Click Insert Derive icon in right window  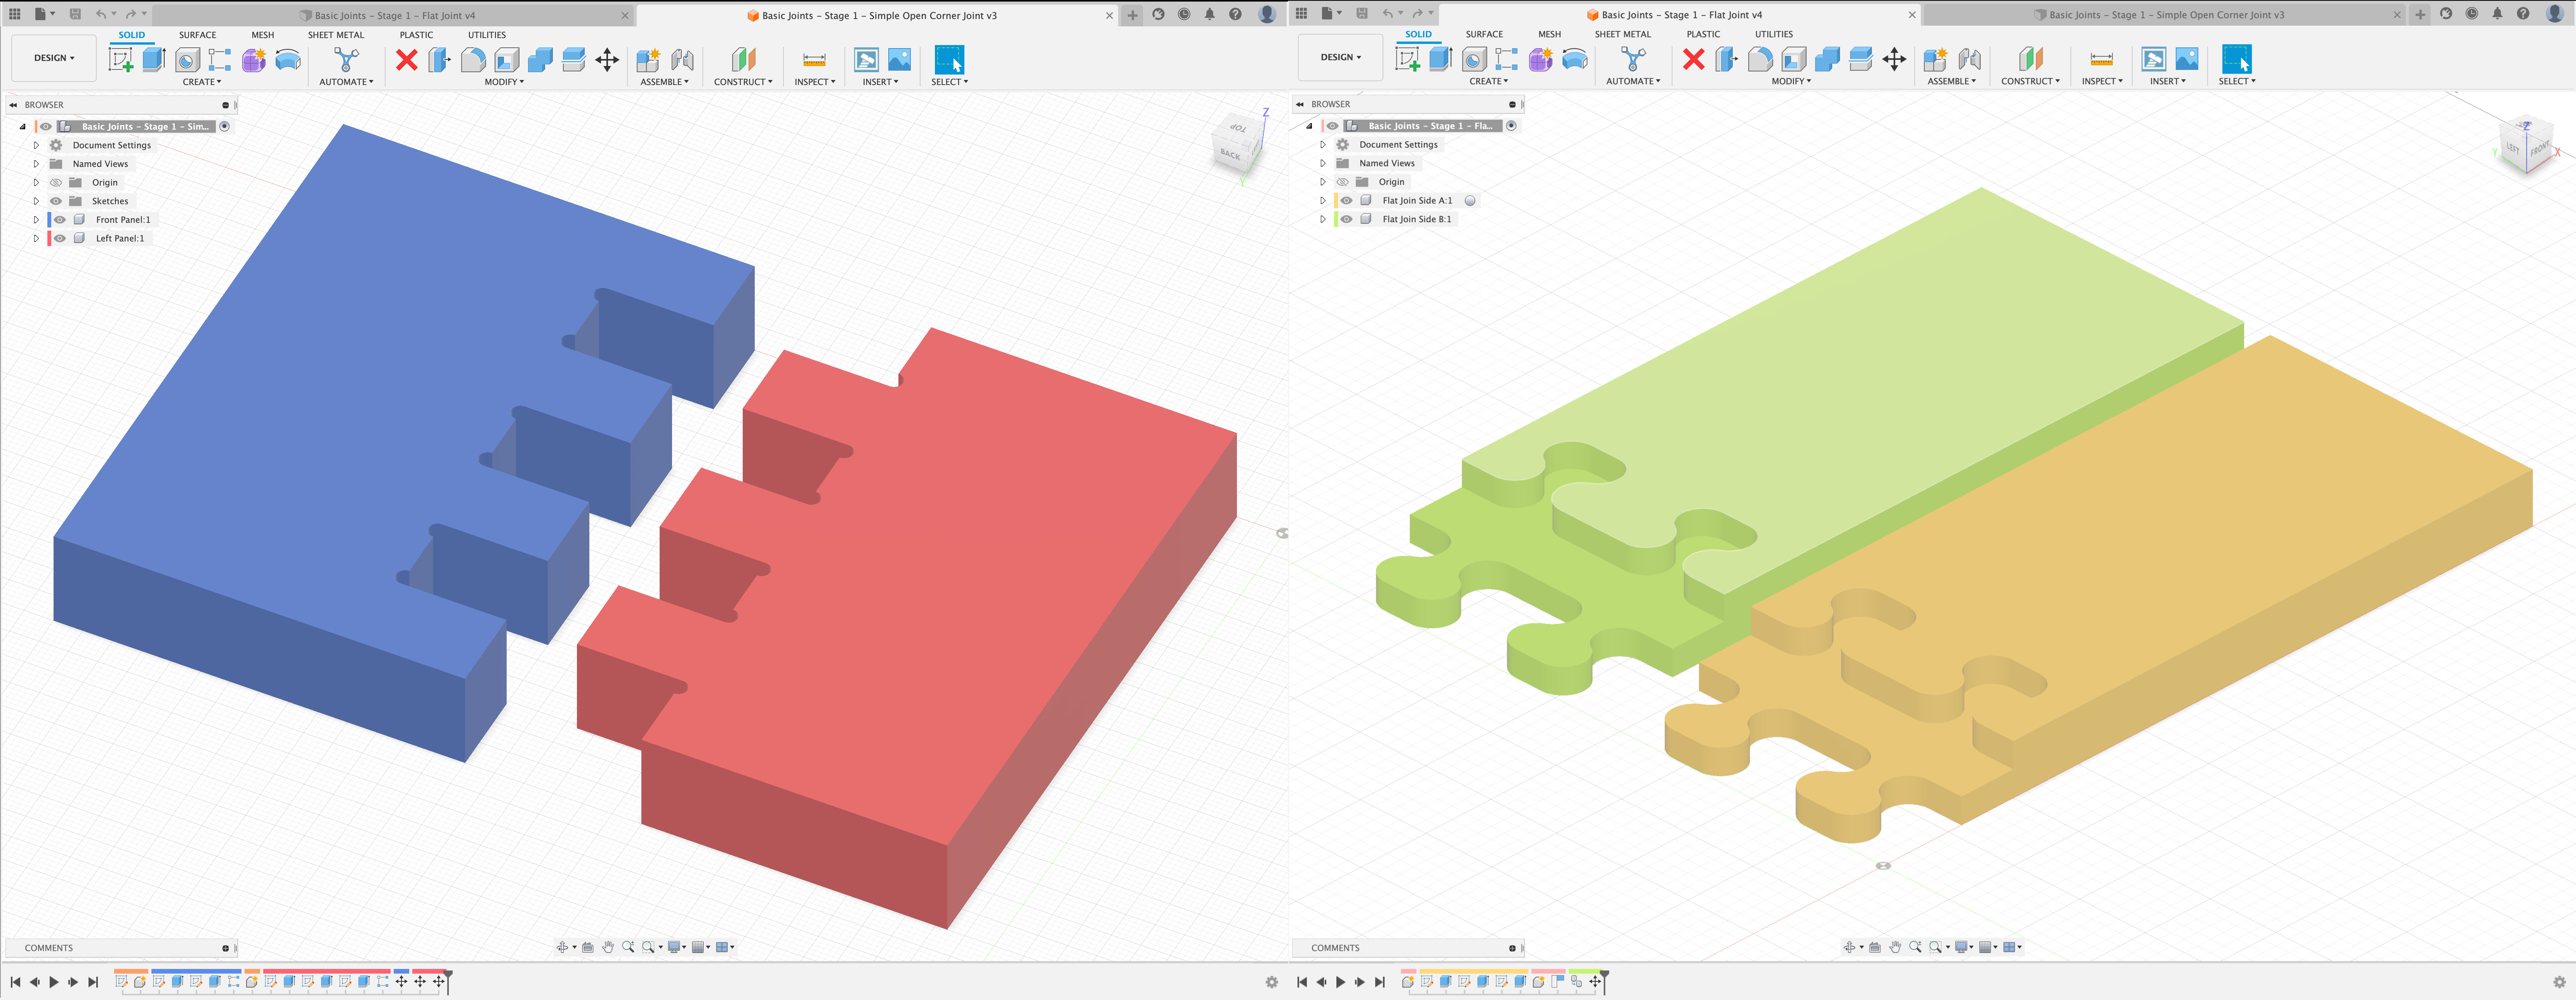2153,59
